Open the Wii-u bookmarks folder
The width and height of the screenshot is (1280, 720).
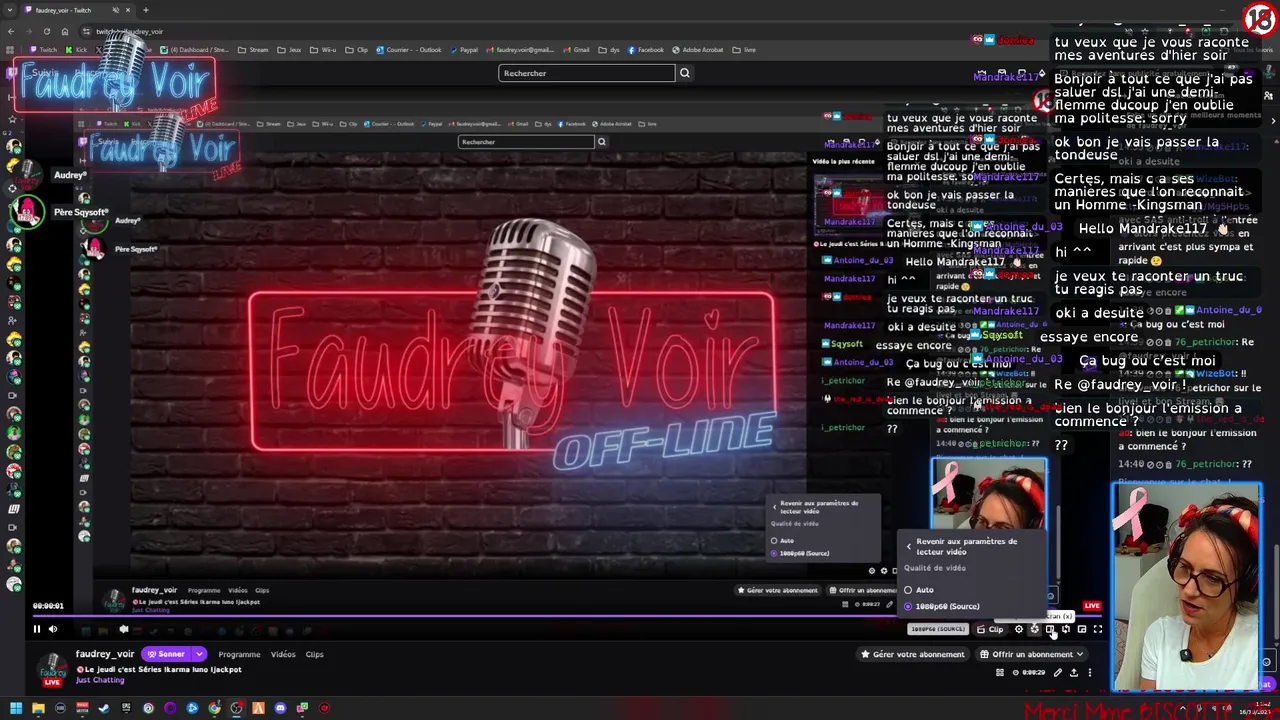coord(322,50)
